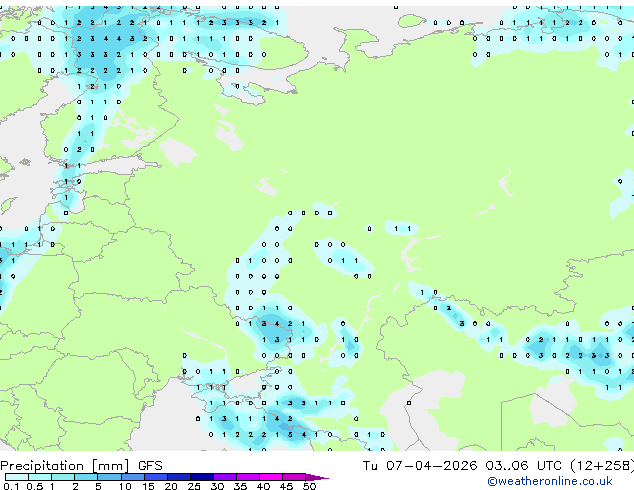Click the '30' legend label
The width and height of the screenshot is (634, 490).
[217, 486]
